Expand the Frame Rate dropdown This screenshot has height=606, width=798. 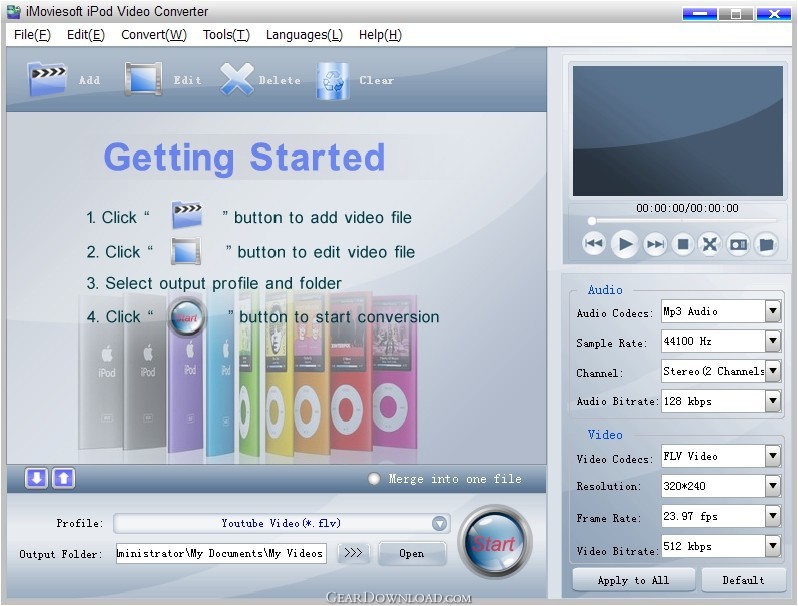click(x=773, y=516)
